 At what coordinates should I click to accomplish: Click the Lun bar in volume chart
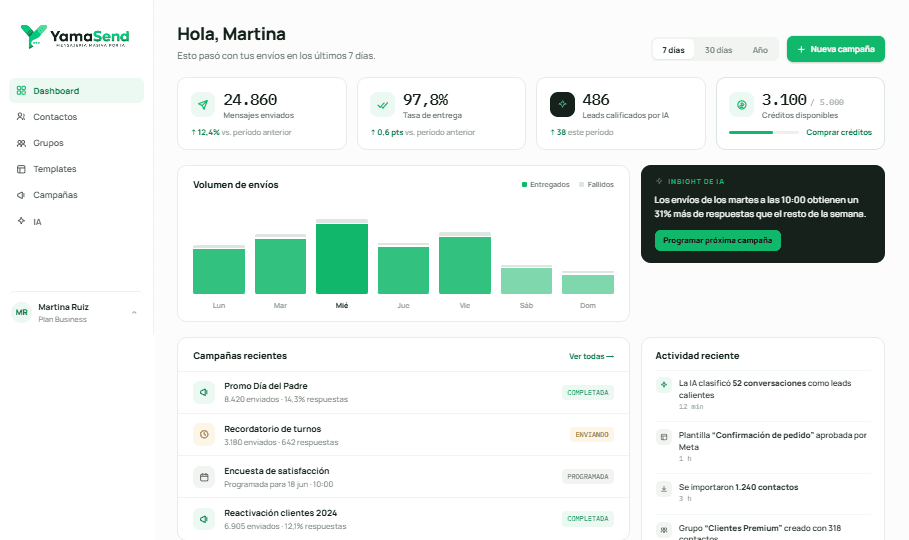(x=219, y=270)
